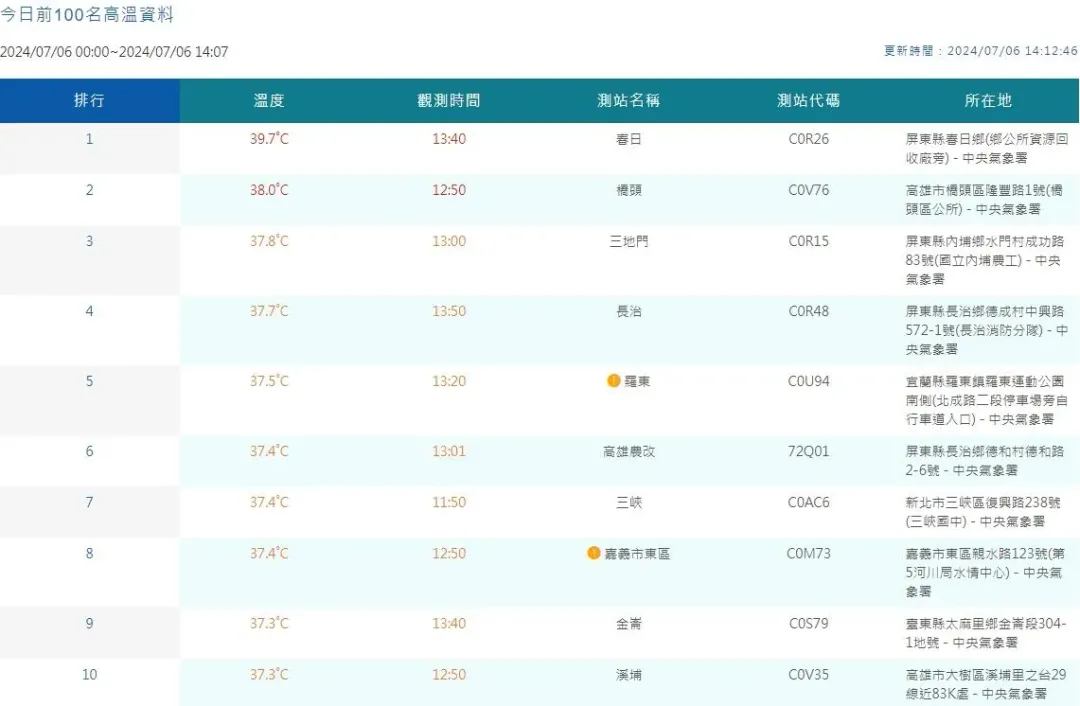Click the orange warning icon beside 嘉義市東區
Image resolution: width=1080 pixels, height=706 pixels.
(x=594, y=553)
